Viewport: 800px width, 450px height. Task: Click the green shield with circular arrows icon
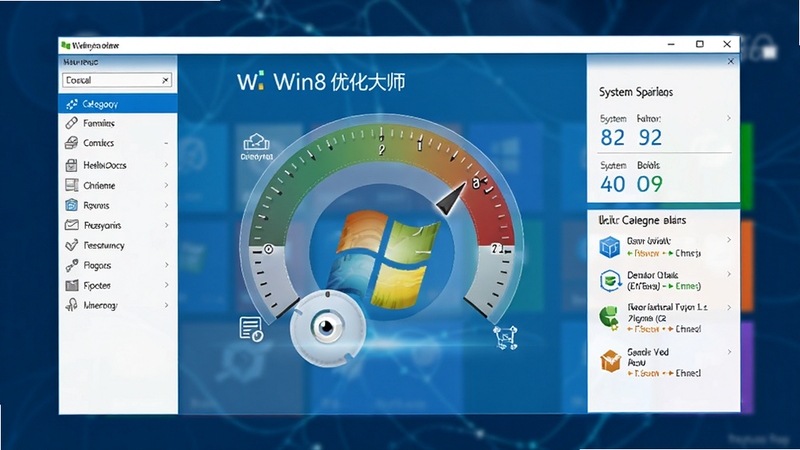pyautogui.click(x=609, y=281)
